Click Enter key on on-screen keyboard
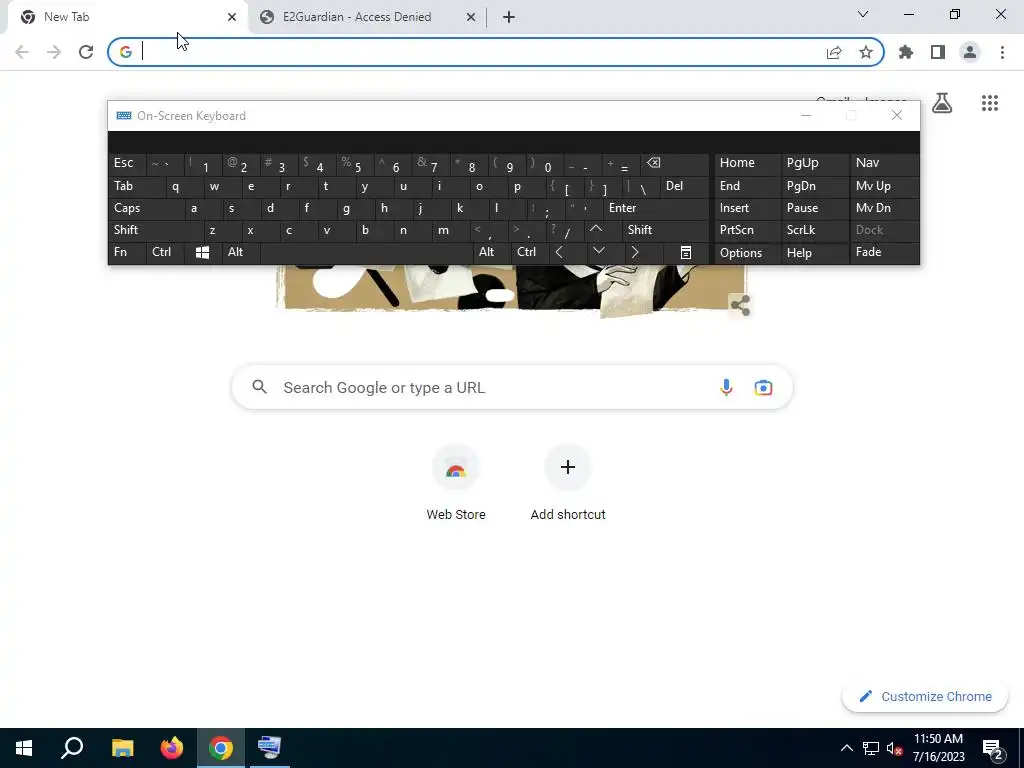The width and height of the screenshot is (1024, 768). coord(656,208)
